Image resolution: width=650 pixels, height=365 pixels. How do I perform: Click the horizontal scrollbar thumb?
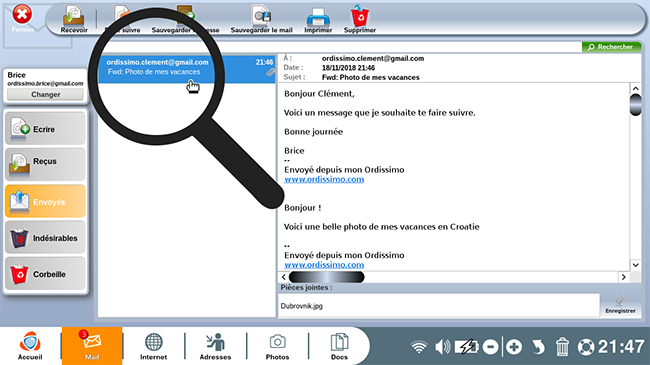click(x=327, y=277)
